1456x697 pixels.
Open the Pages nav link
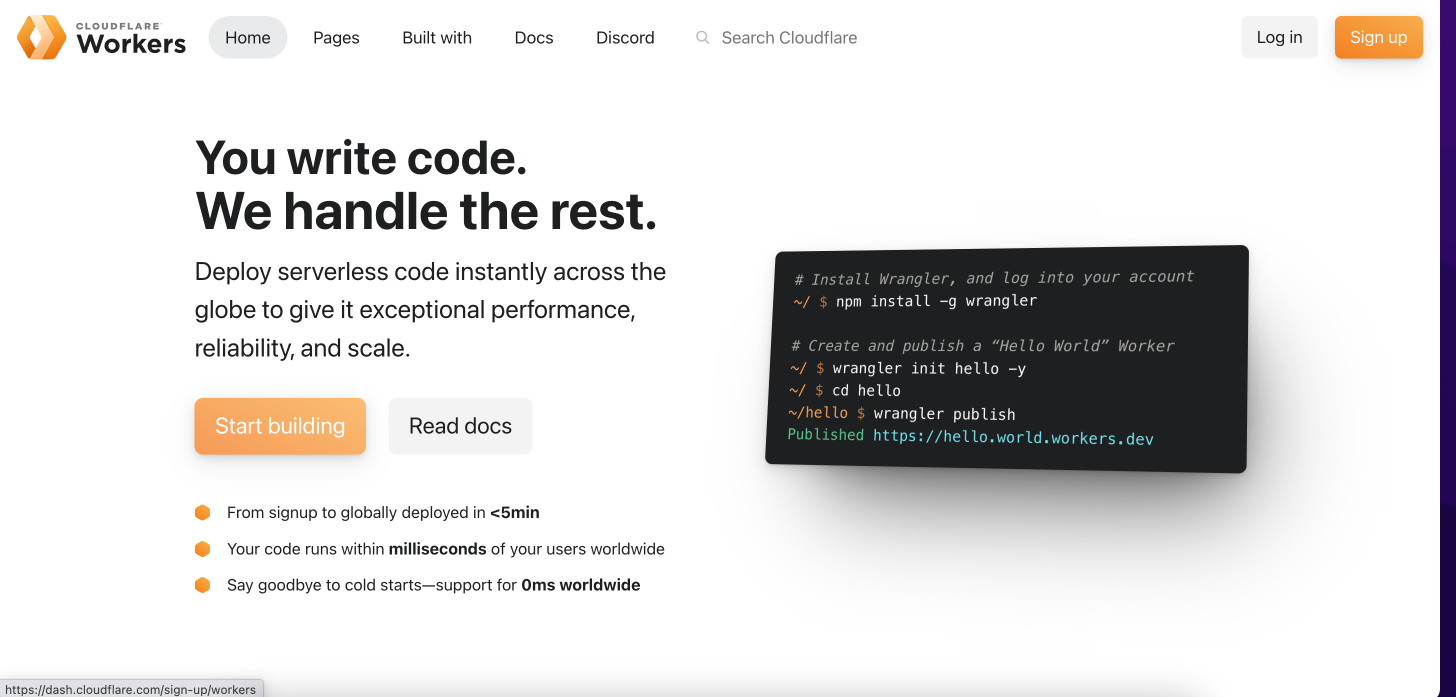coord(336,37)
